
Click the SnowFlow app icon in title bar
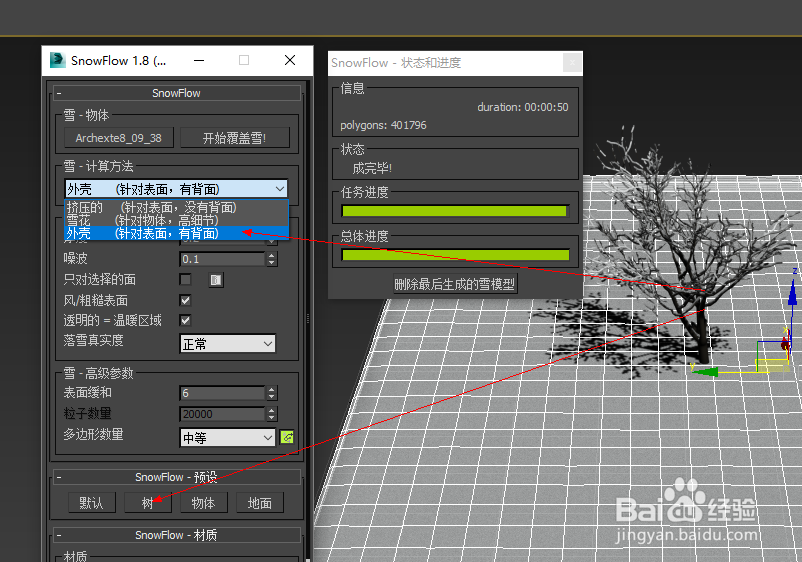click(x=57, y=60)
